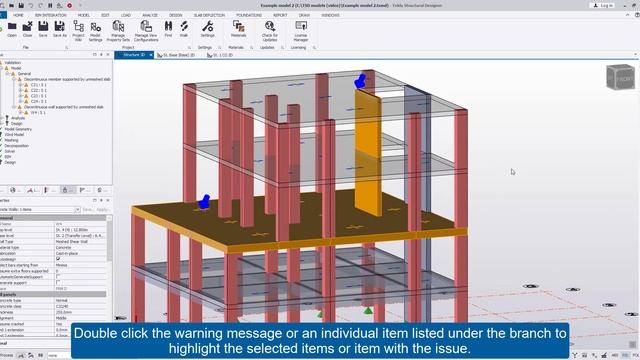Select the Model Geometry status row
640x360 pixels.
coord(18,129)
